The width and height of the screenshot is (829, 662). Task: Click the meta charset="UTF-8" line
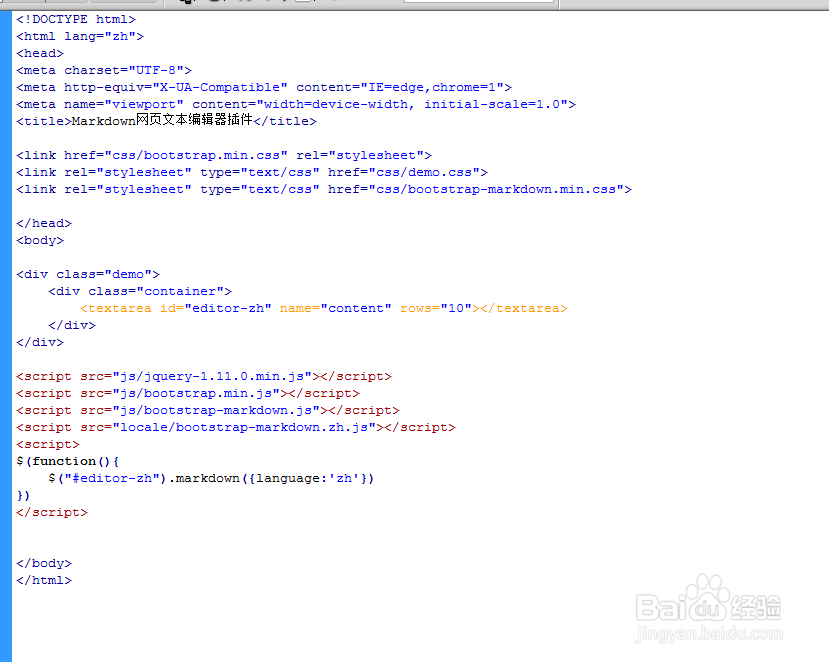(104, 70)
